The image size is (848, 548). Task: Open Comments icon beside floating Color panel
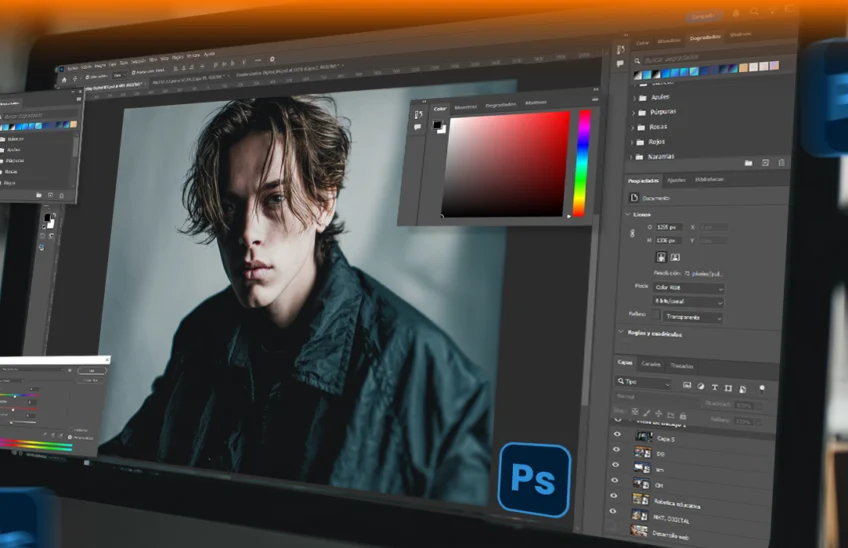(418, 127)
